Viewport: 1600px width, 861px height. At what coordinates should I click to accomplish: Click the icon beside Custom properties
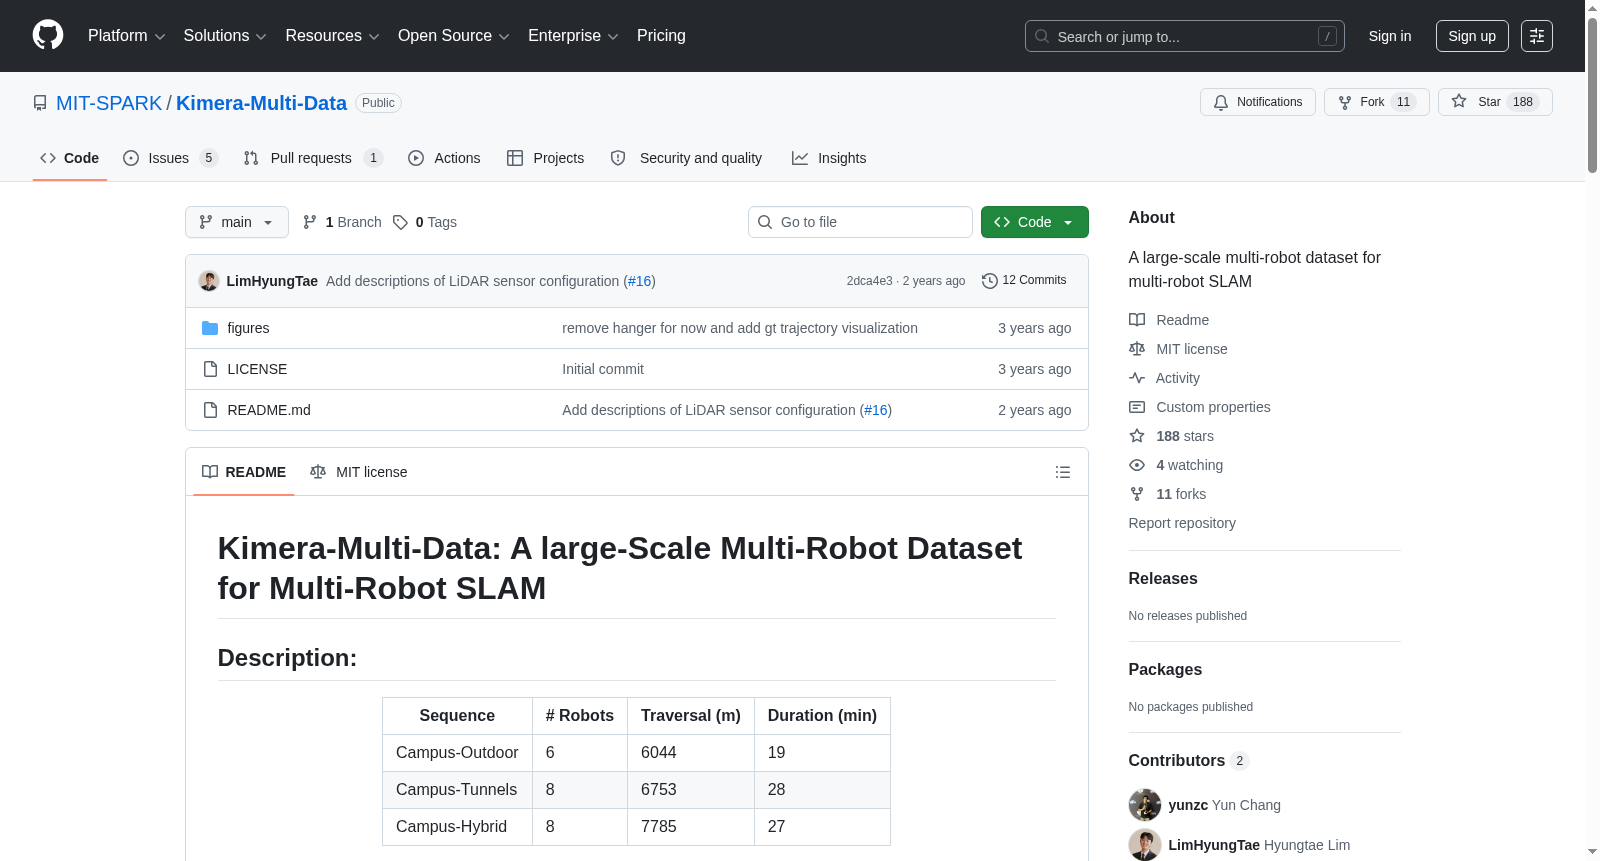(1137, 407)
